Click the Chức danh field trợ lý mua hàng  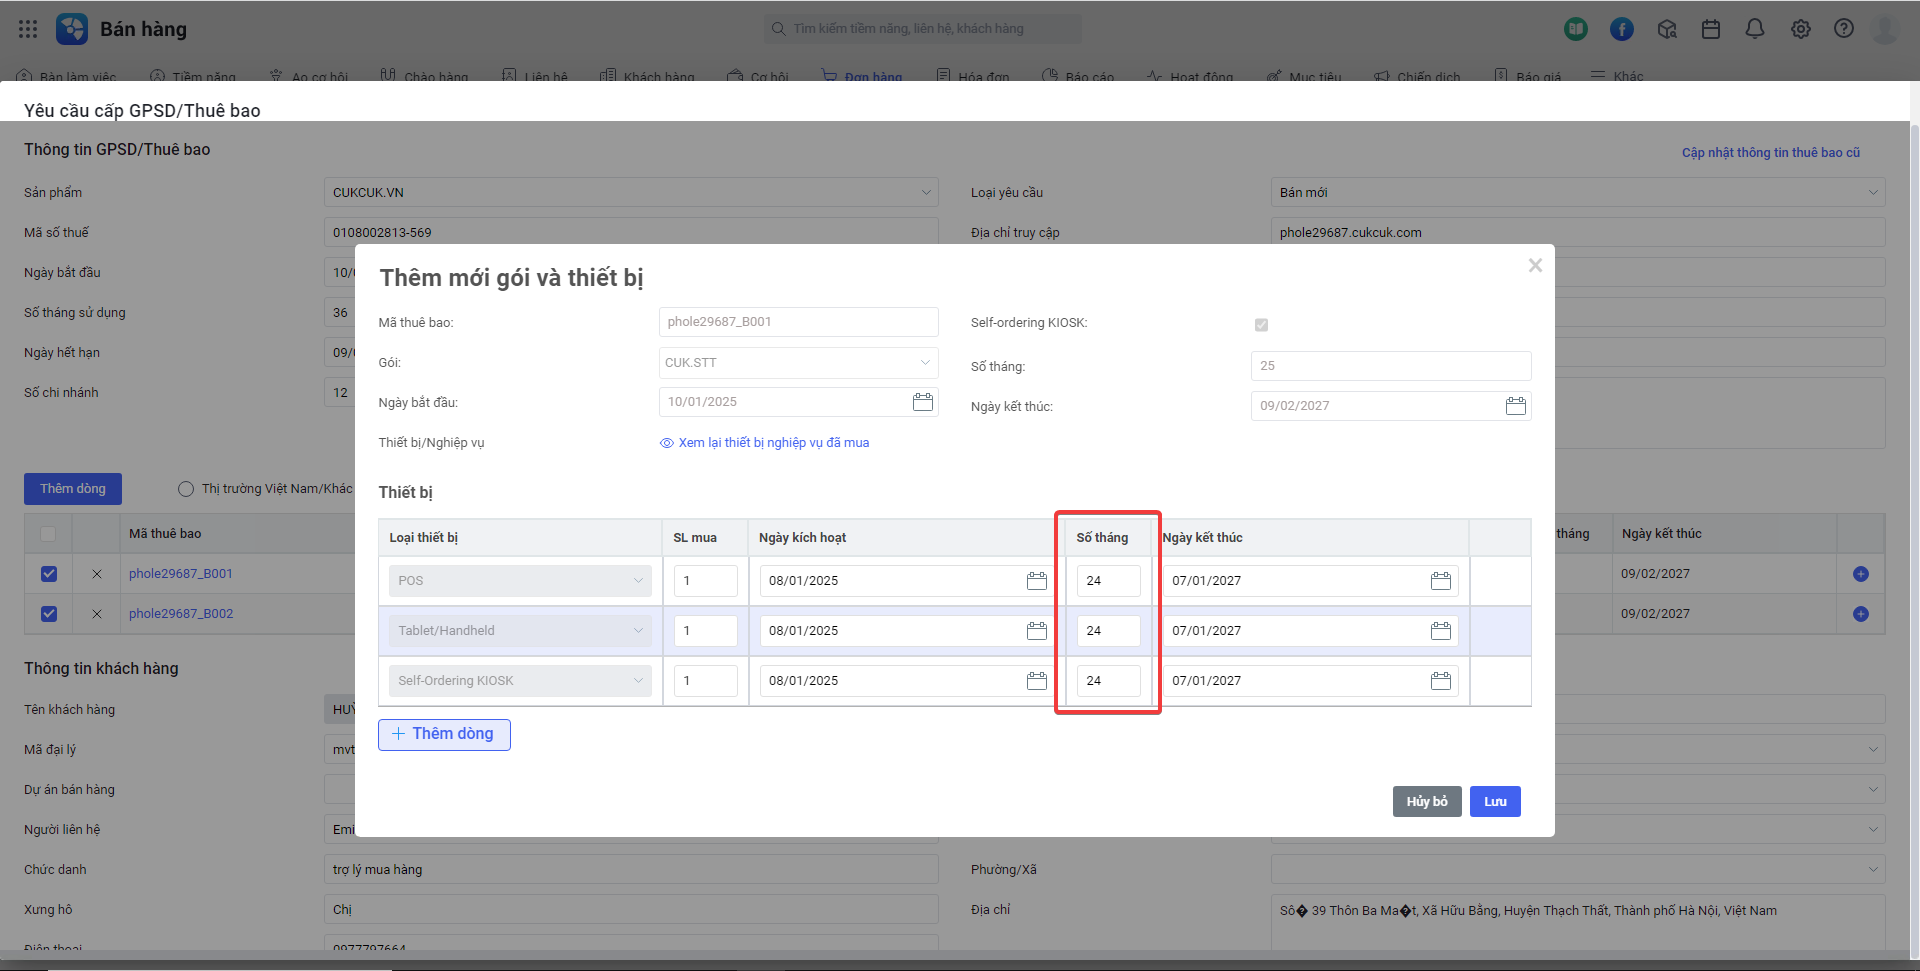[x=631, y=869]
